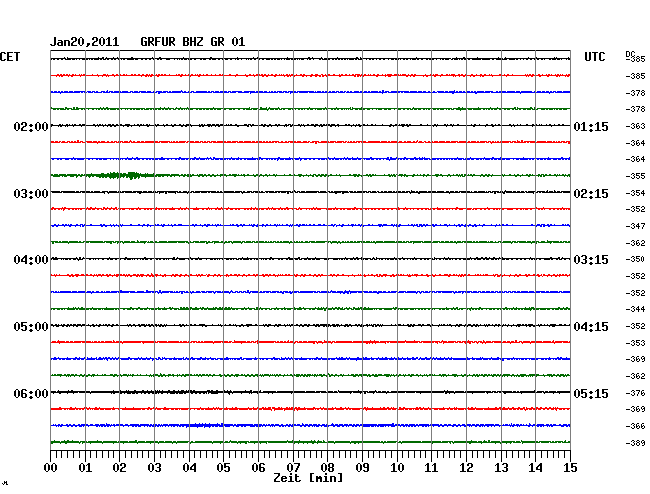
Task: Select minute axis label "06" on bottom axis
Action: 258,467
